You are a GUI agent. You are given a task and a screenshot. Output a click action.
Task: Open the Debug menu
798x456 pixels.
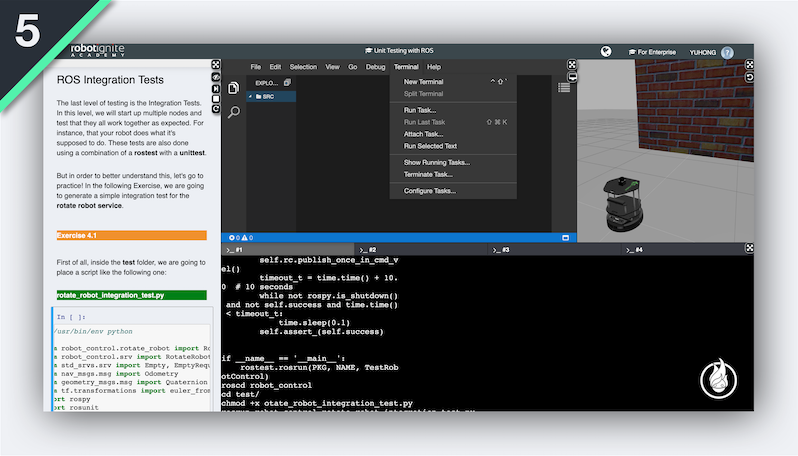pyautogui.click(x=375, y=66)
